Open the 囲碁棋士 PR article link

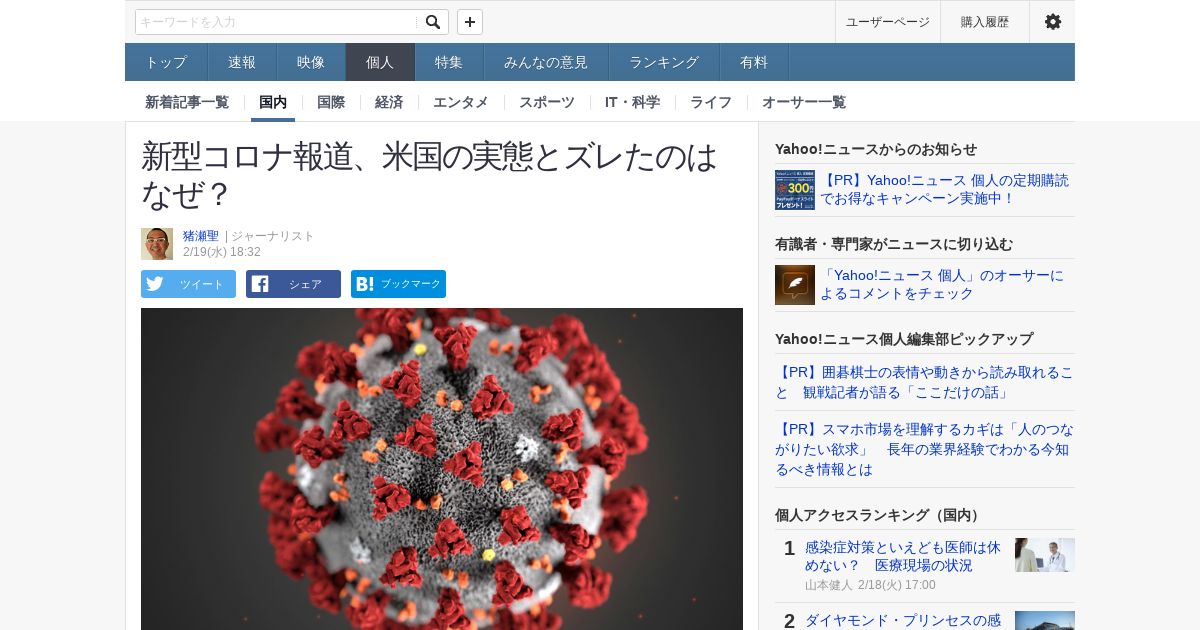[925, 382]
